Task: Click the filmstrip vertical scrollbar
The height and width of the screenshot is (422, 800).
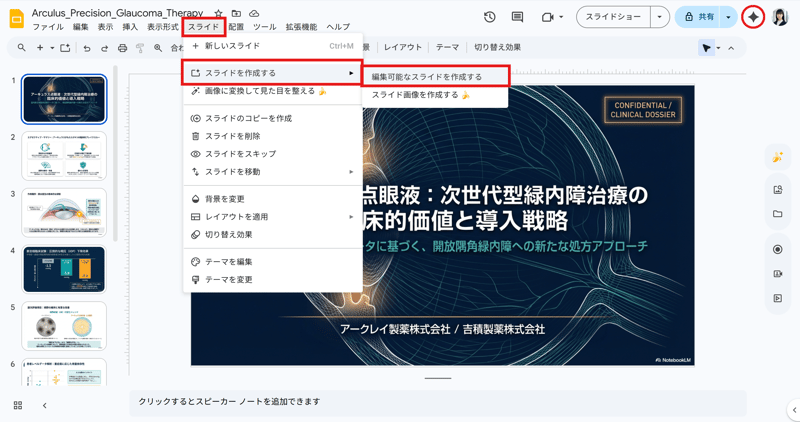Action: point(115,153)
